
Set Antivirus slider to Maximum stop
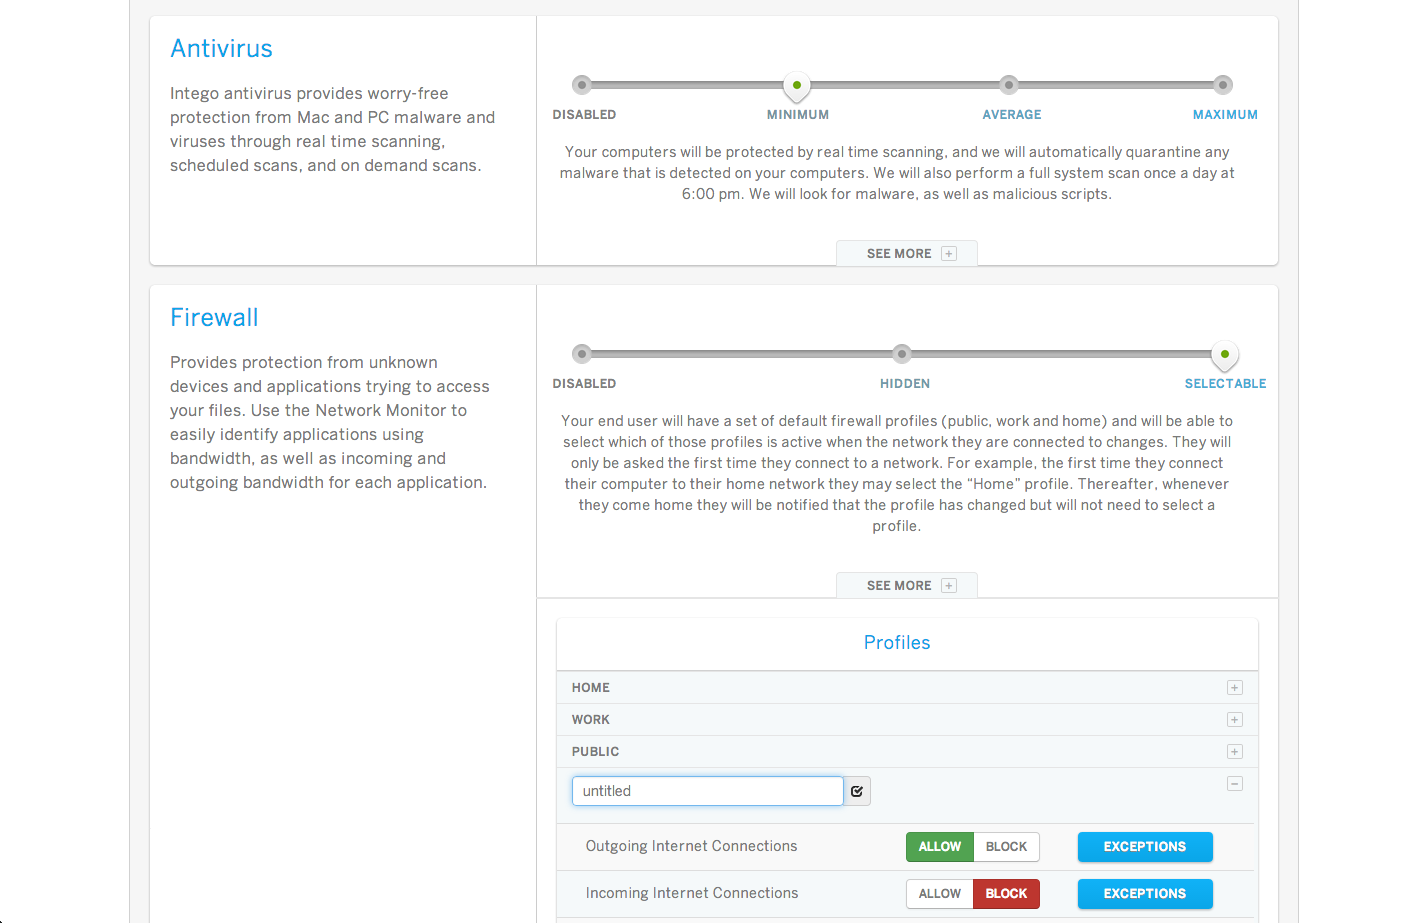(x=1223, y=85)
